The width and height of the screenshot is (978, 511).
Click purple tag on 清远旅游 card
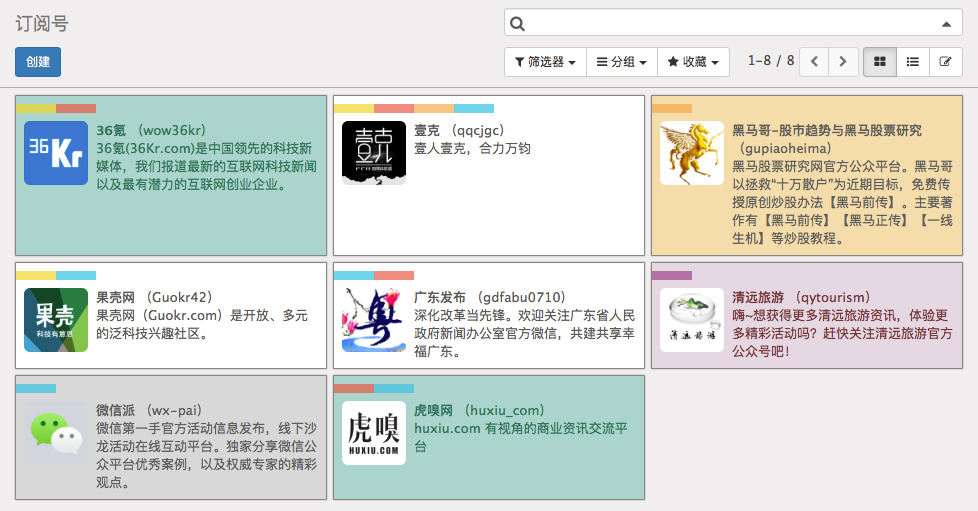coord(672,276)
